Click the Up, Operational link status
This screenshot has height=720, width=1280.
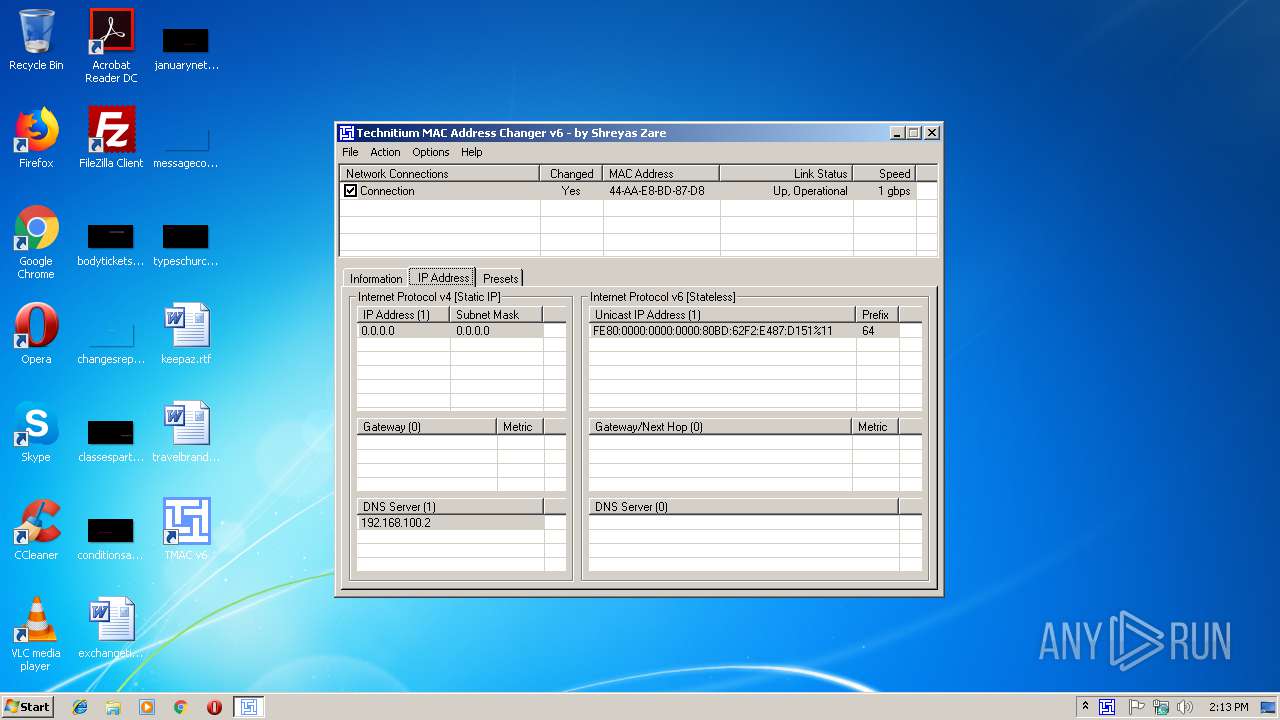pos(810,191)
